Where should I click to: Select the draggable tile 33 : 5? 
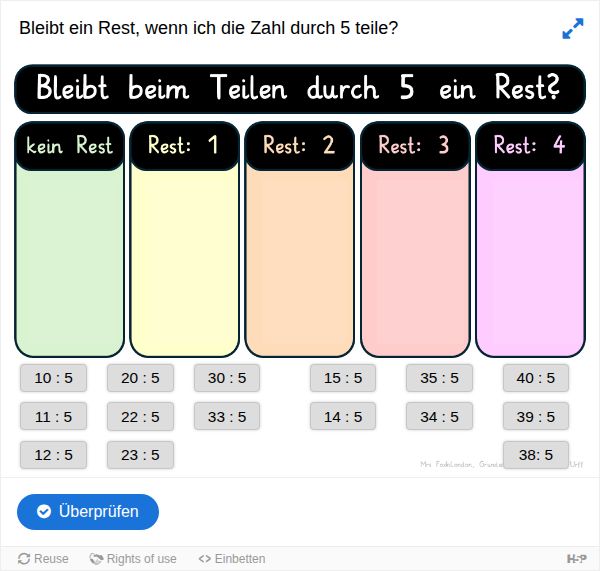(x=227, y=416)
